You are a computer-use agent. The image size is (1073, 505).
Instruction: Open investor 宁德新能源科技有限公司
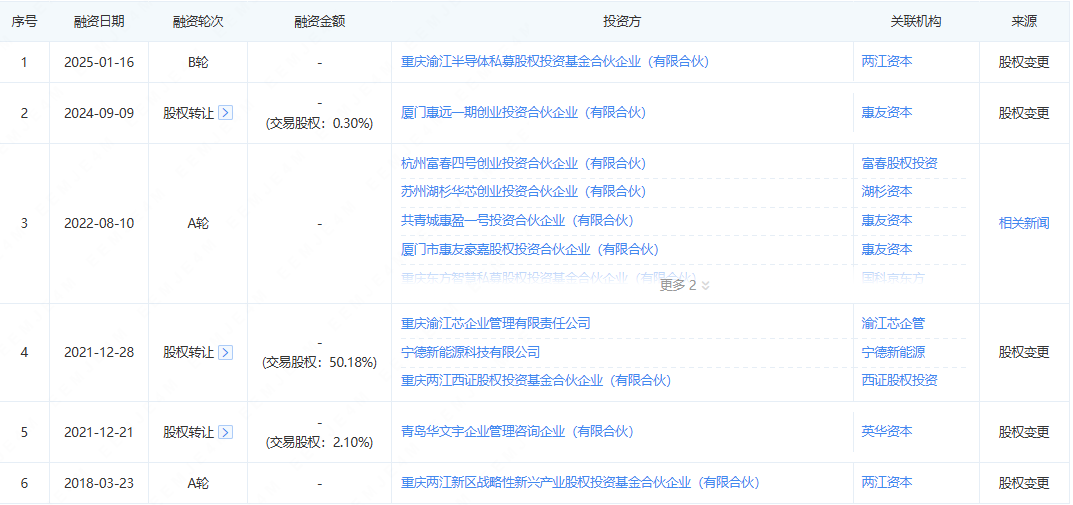(470, 352)
